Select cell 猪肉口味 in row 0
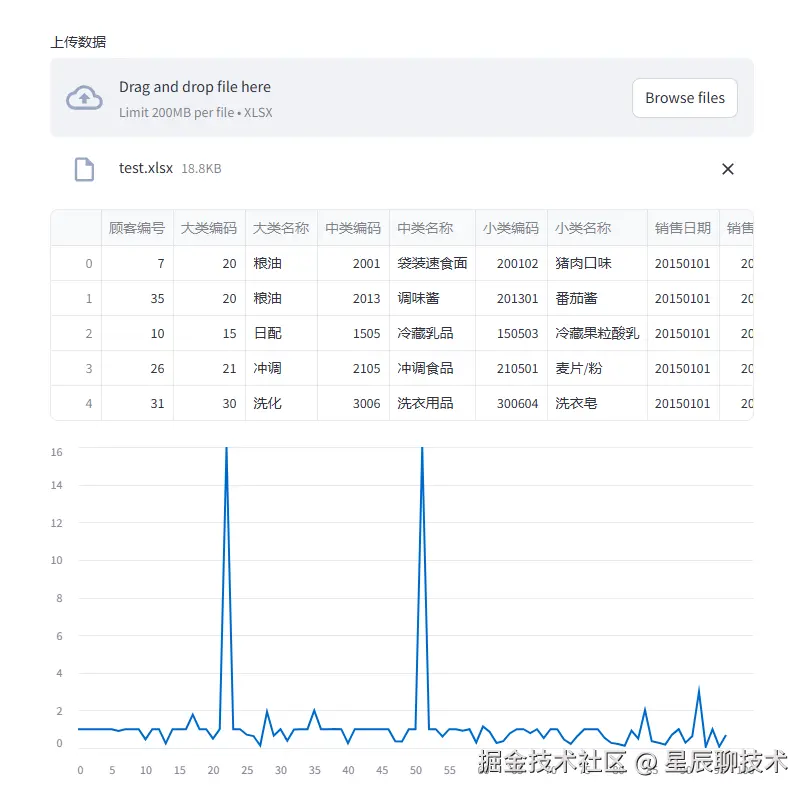811x798 pixels. coord(597,263)
